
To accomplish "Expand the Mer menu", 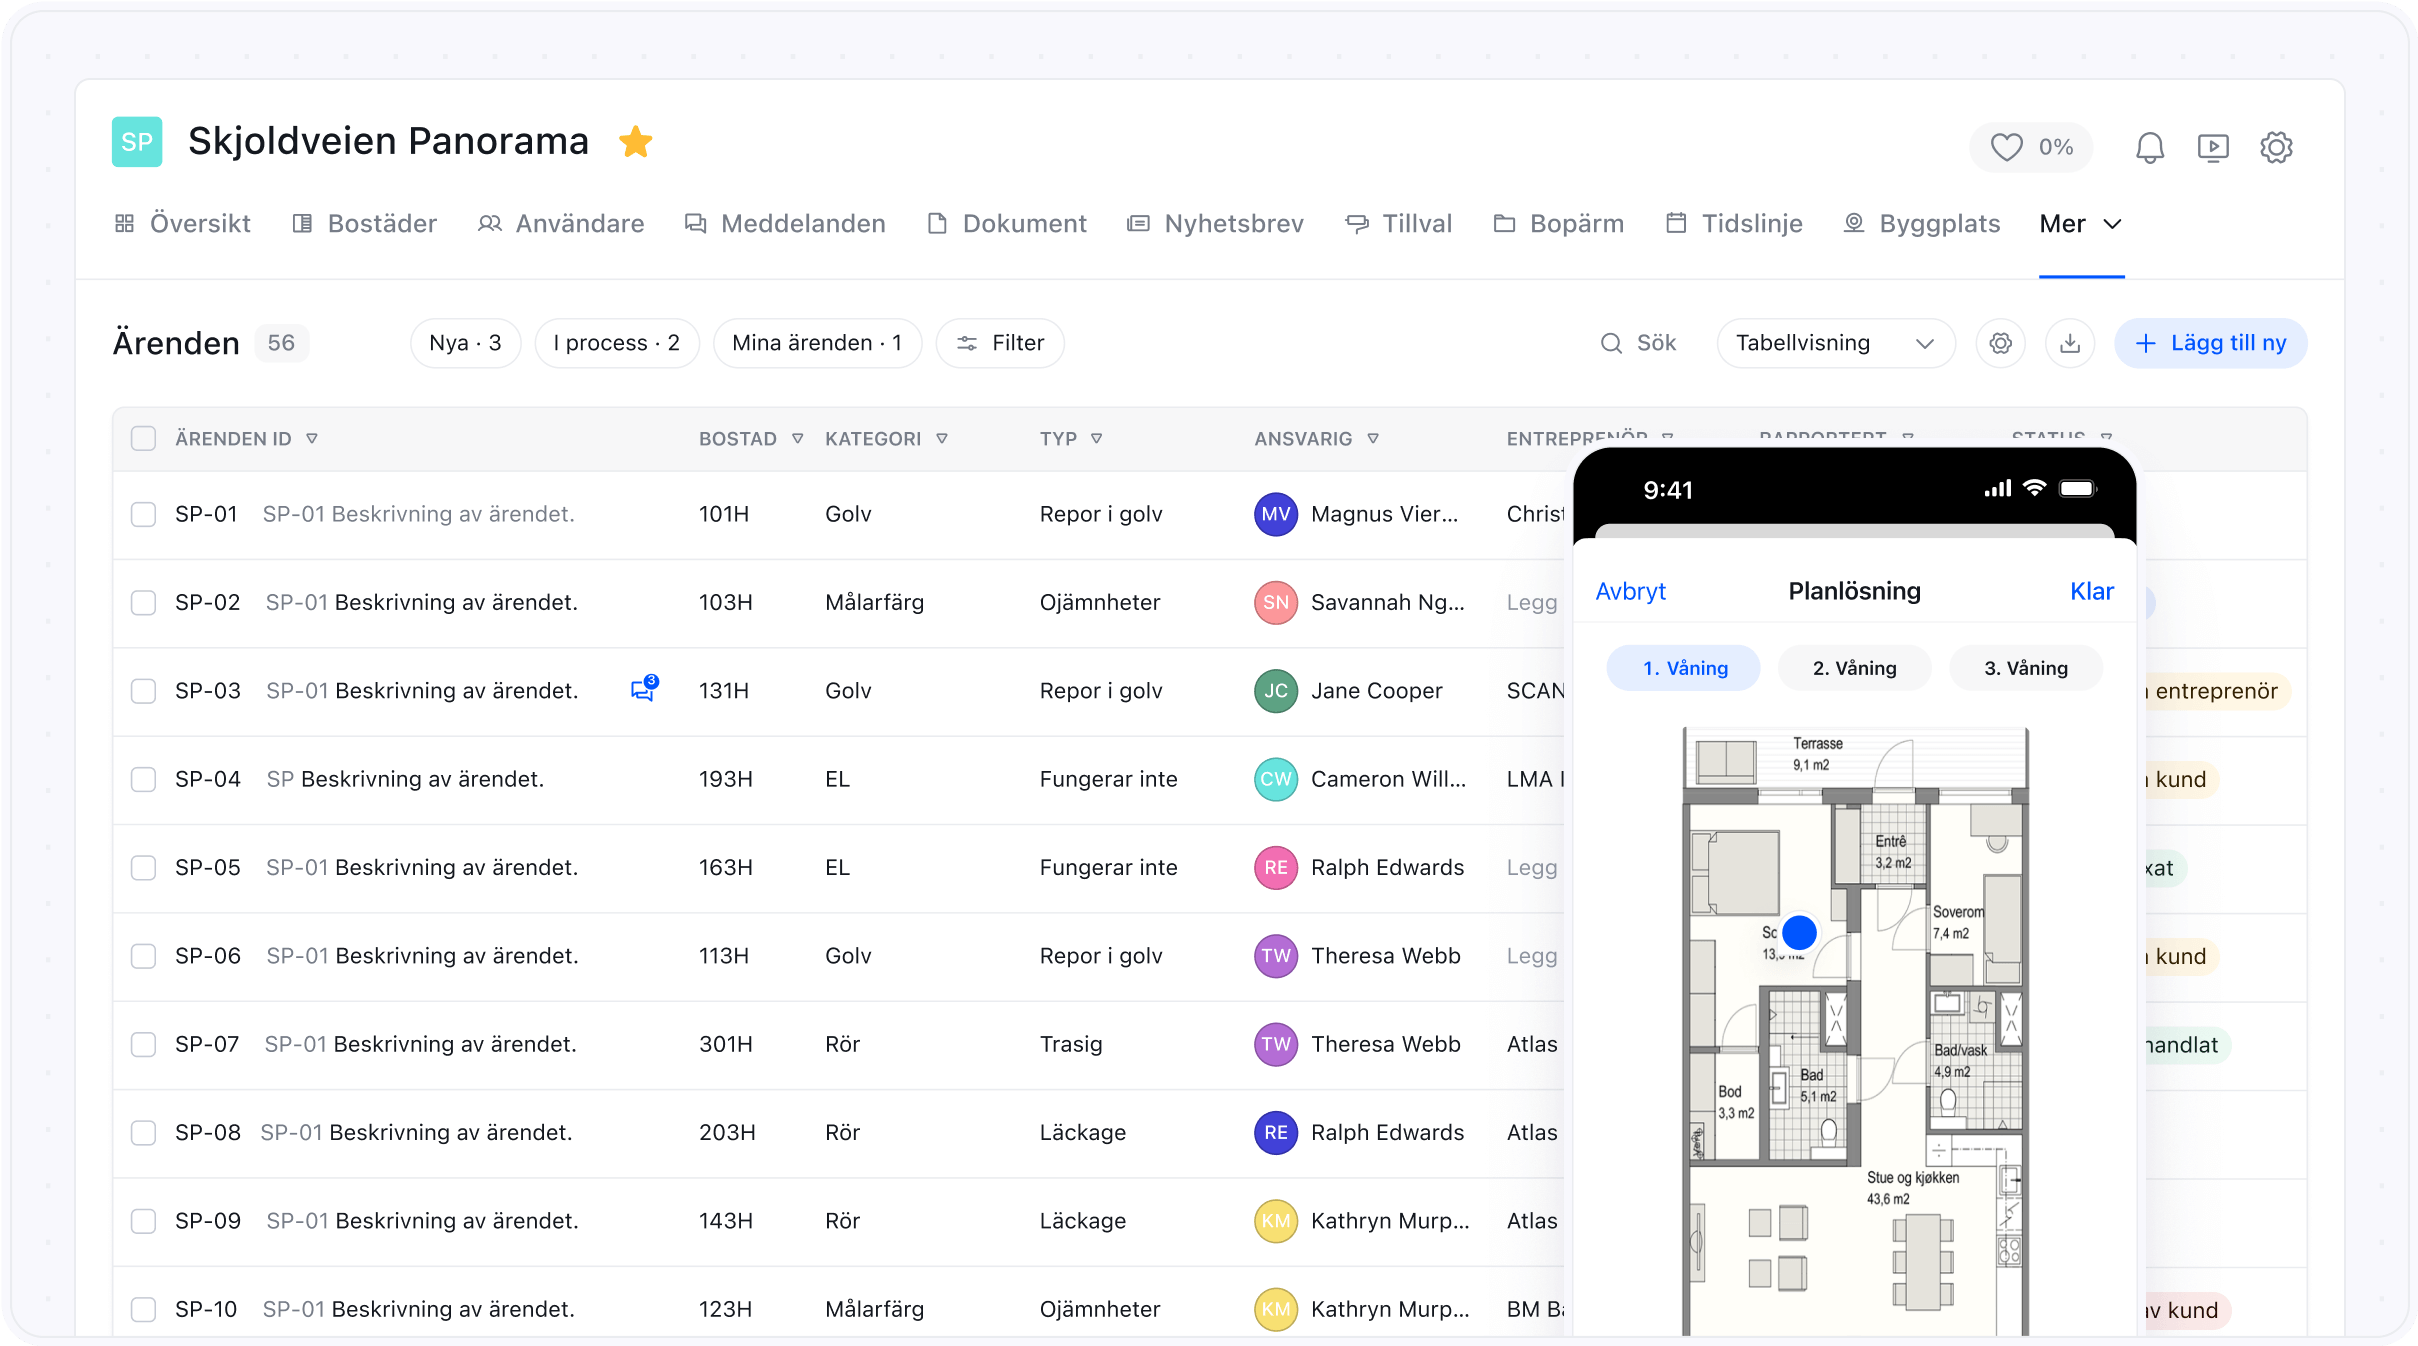I will 2080,224.
